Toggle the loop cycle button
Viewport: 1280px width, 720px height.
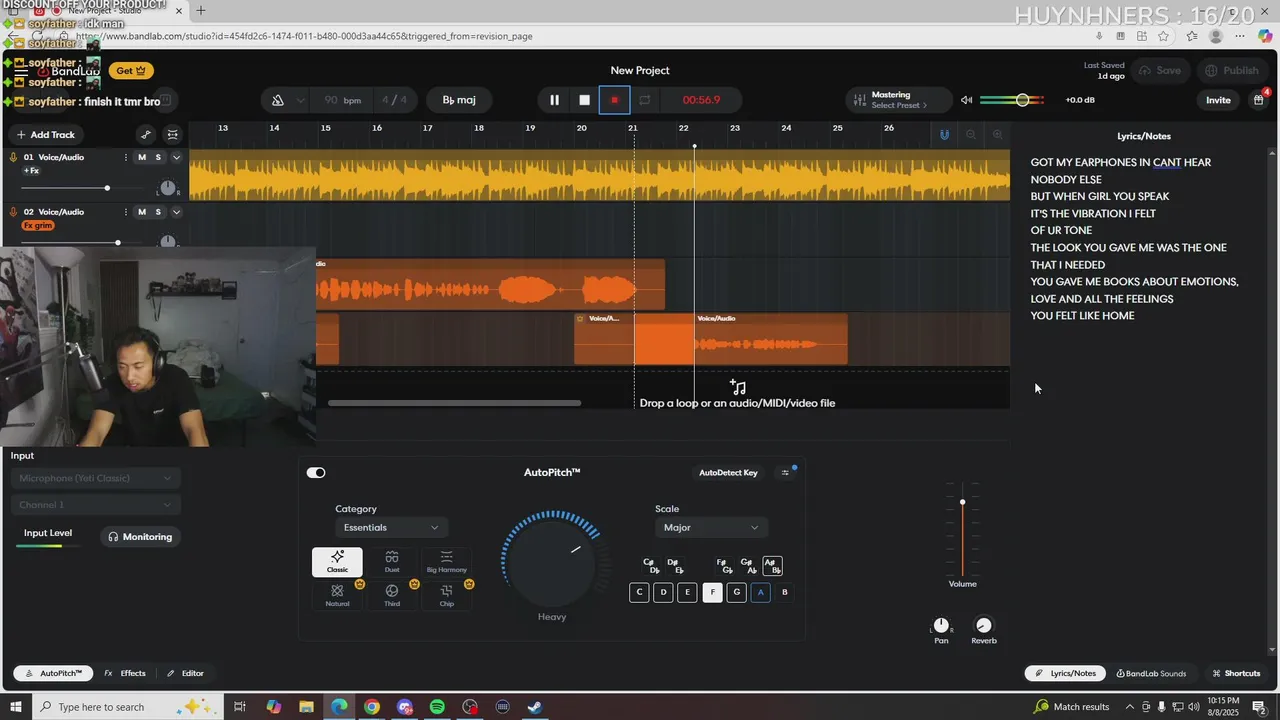tap(645, 100)
